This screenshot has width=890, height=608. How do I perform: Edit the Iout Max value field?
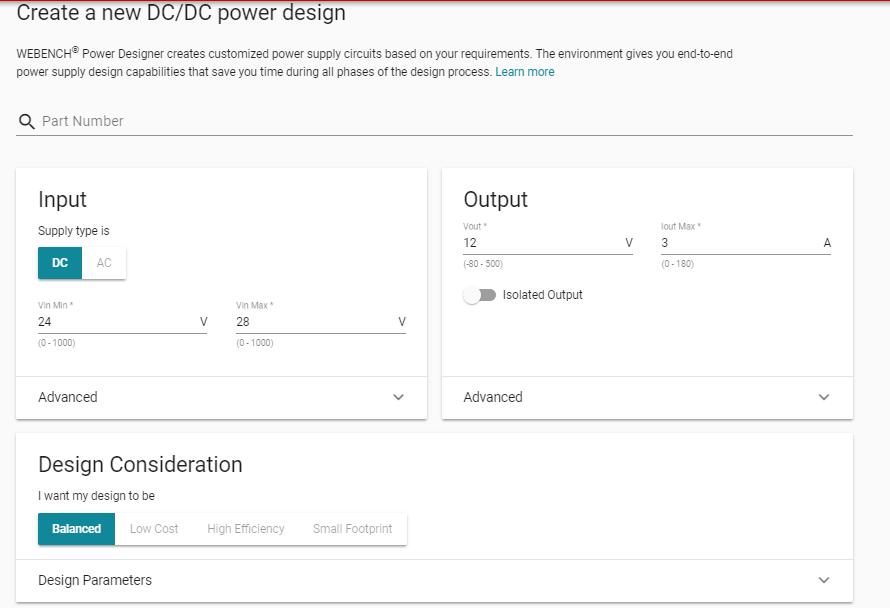738,243
